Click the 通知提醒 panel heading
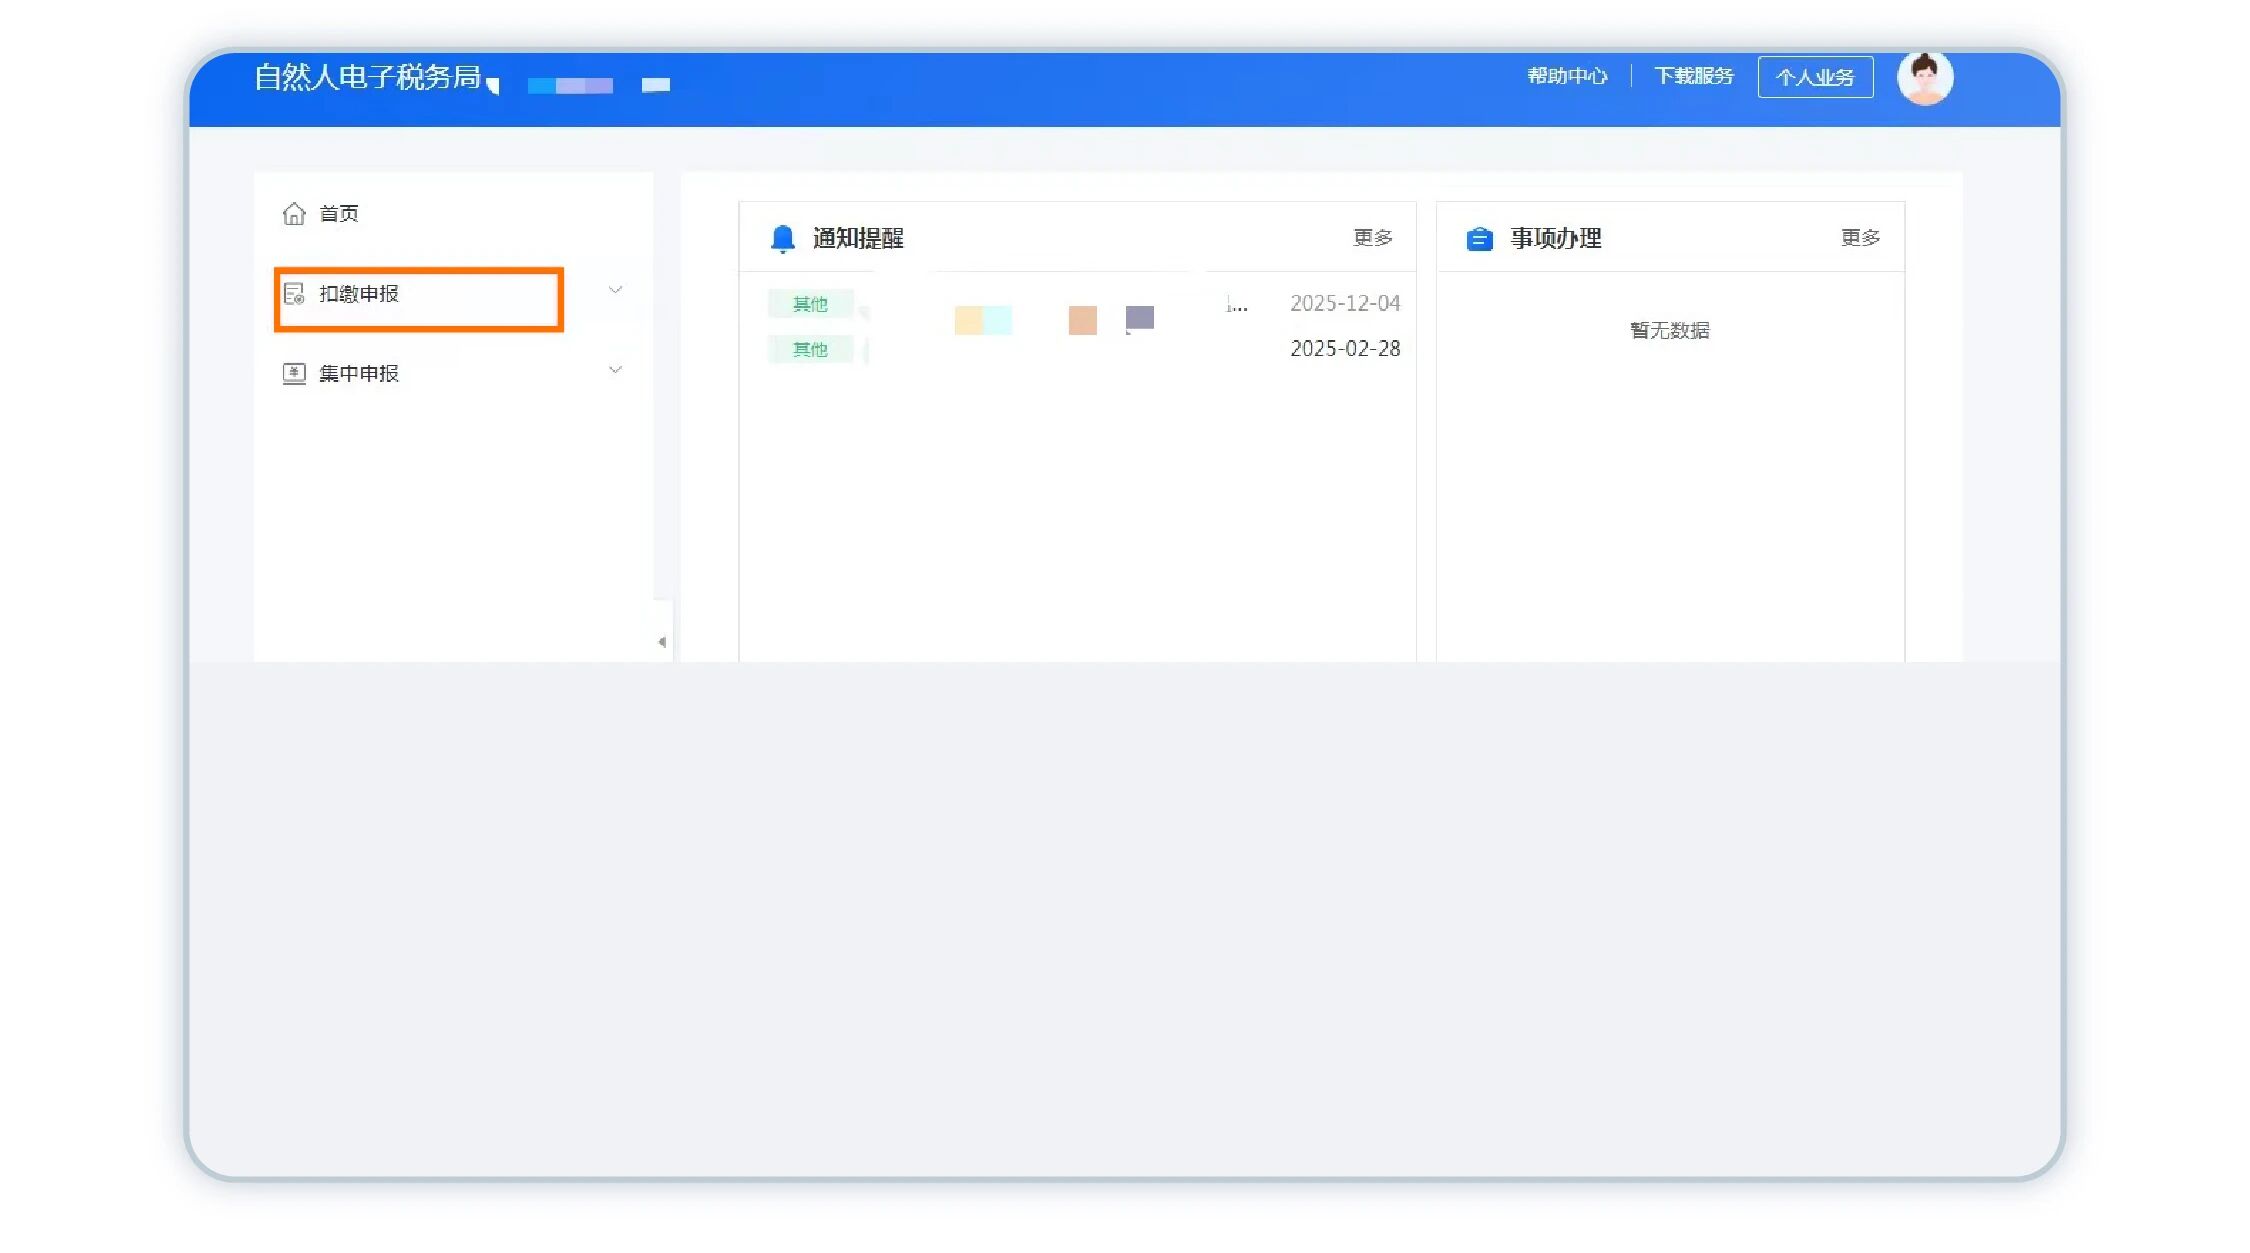 (858, 239)
